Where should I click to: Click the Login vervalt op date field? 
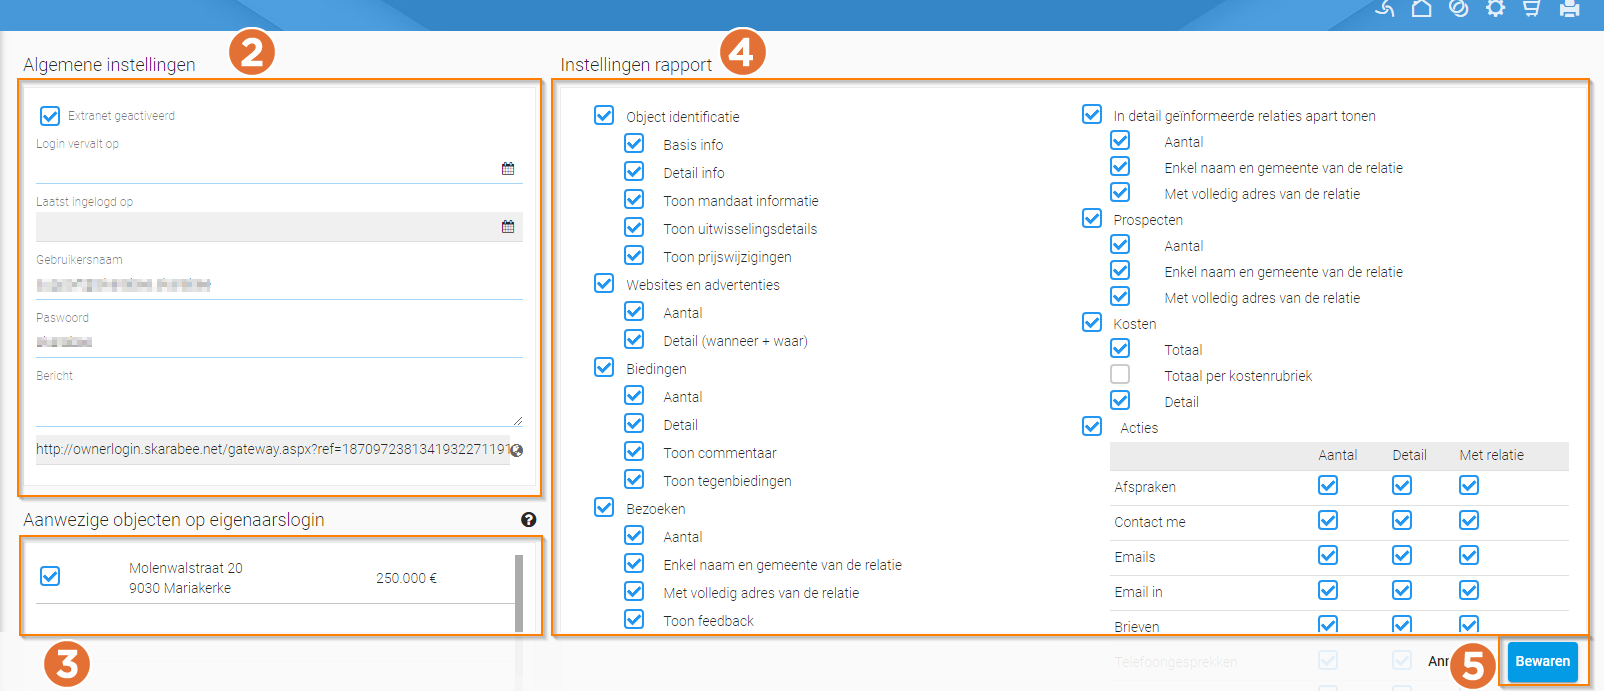[279, 169]
